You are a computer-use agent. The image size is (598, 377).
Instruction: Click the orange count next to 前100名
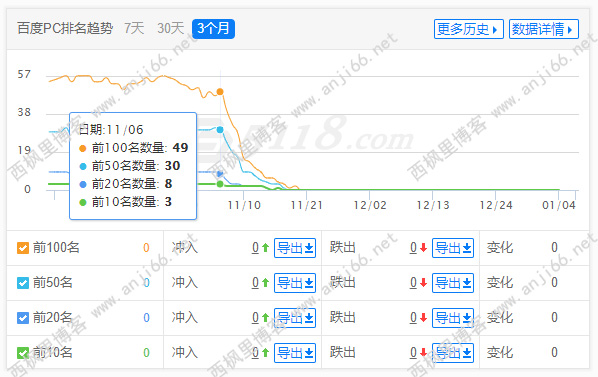(146, 248)
